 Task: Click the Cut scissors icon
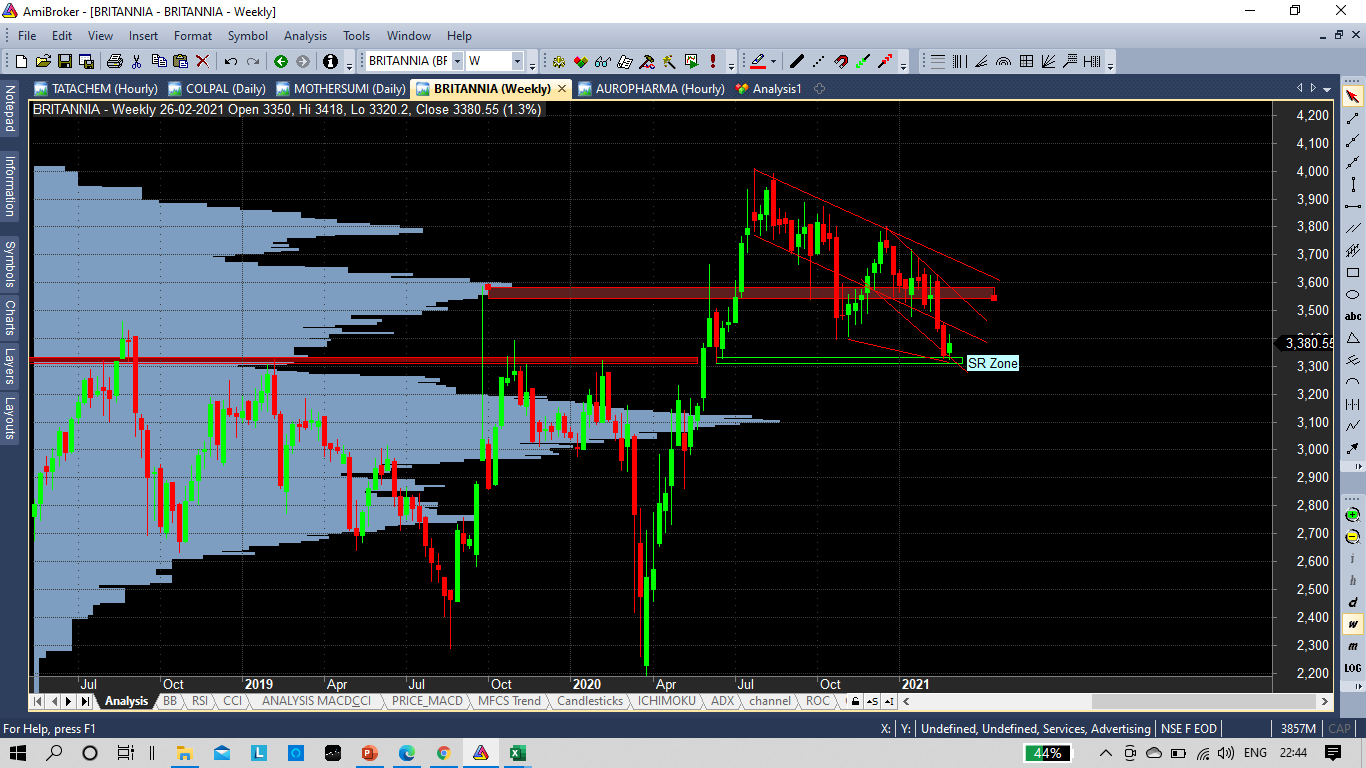tap(136, 61)
